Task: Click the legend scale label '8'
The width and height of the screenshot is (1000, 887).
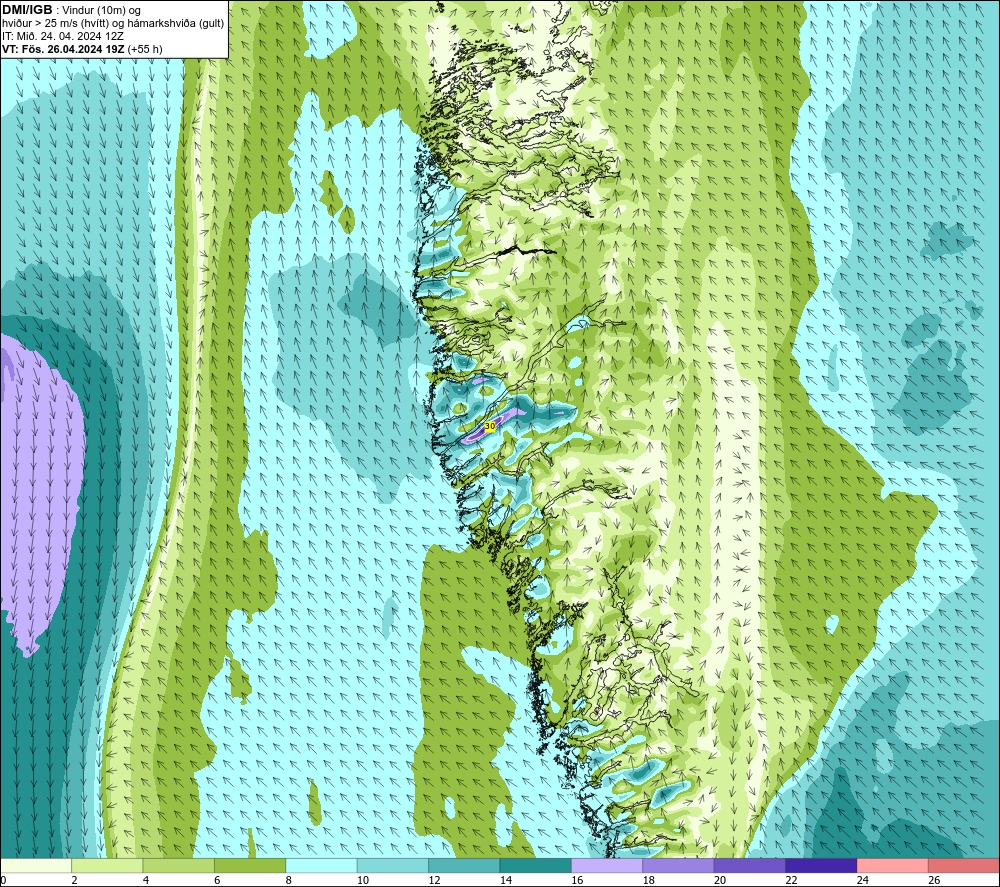Action: [289, 880]
